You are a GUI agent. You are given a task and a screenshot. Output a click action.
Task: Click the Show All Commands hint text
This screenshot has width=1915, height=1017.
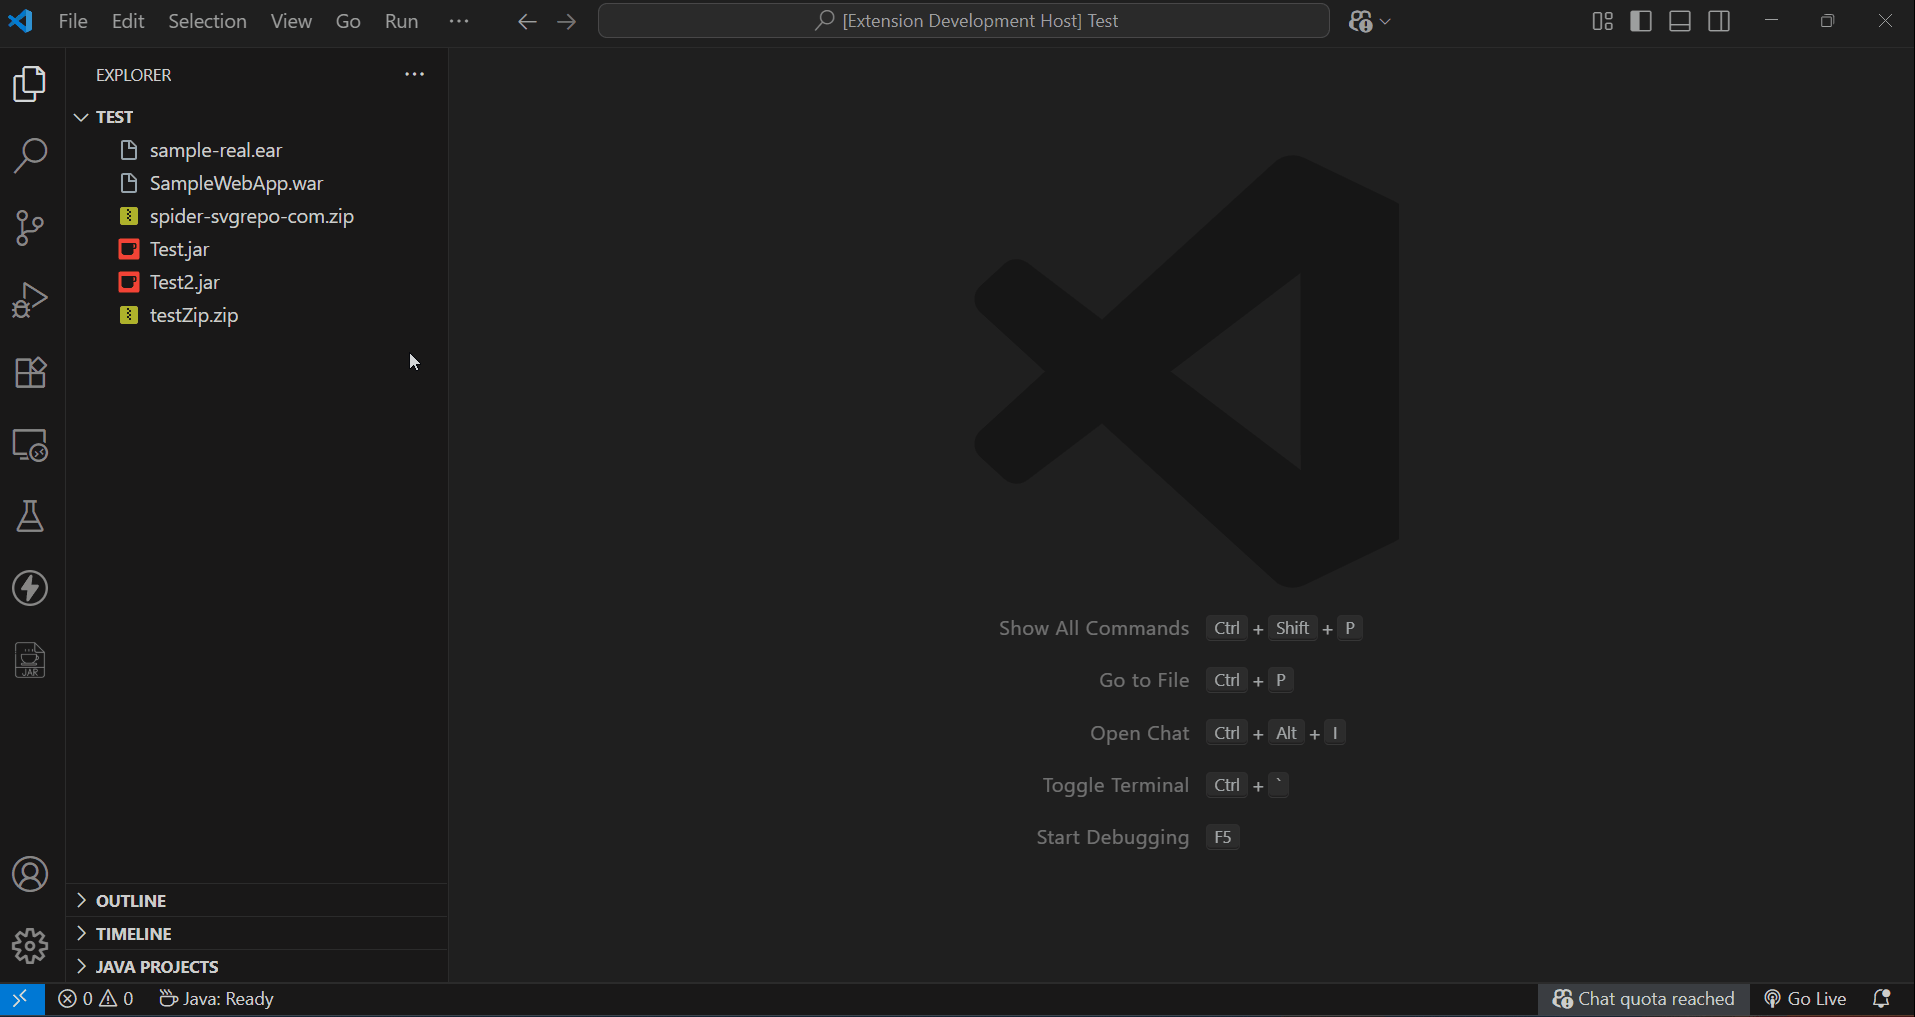pos(1093,628)
